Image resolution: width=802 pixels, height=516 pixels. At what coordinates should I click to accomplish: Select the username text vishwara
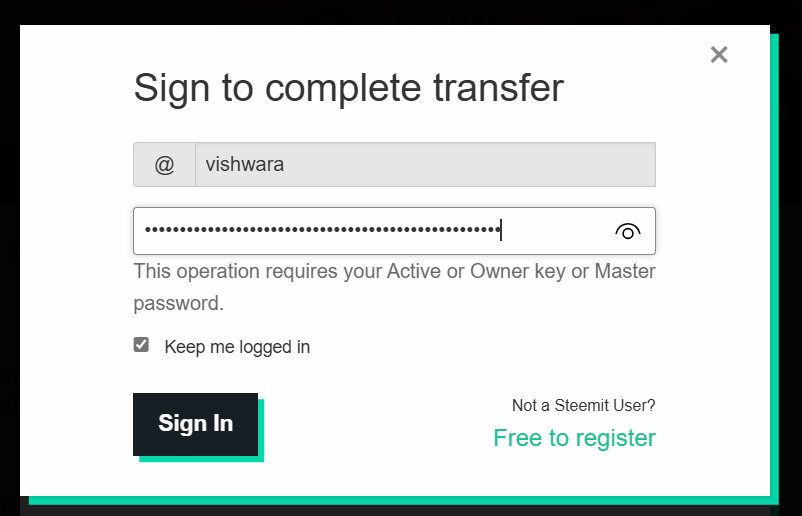pos(244,165)
